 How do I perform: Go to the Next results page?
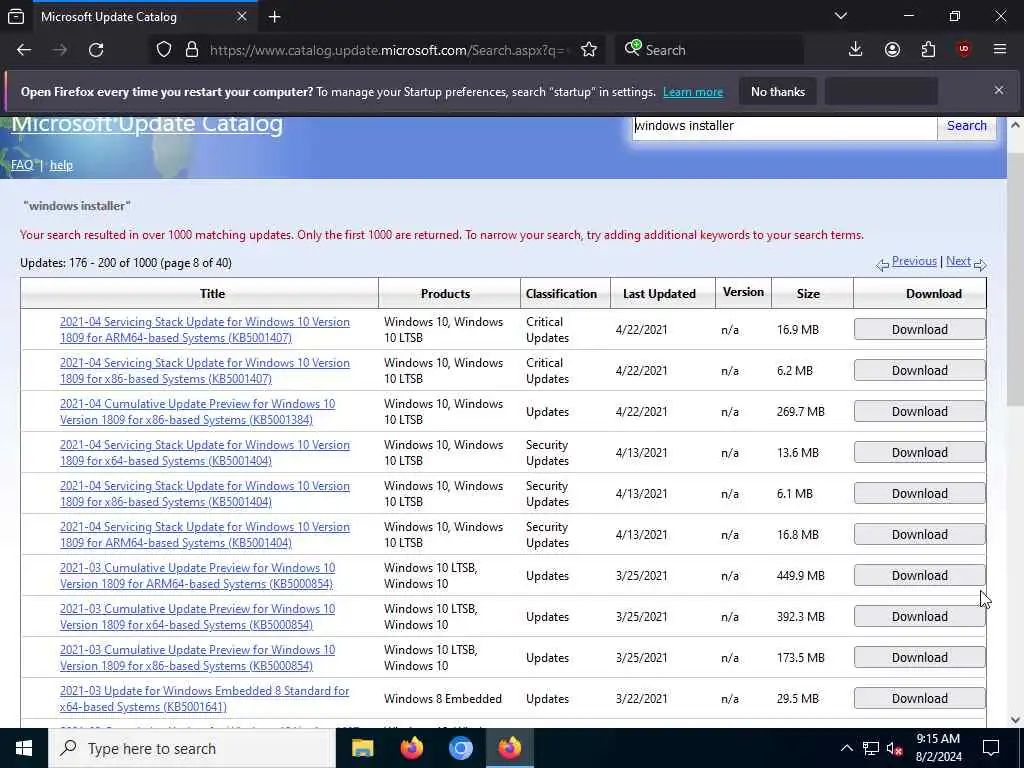(958, 261)
